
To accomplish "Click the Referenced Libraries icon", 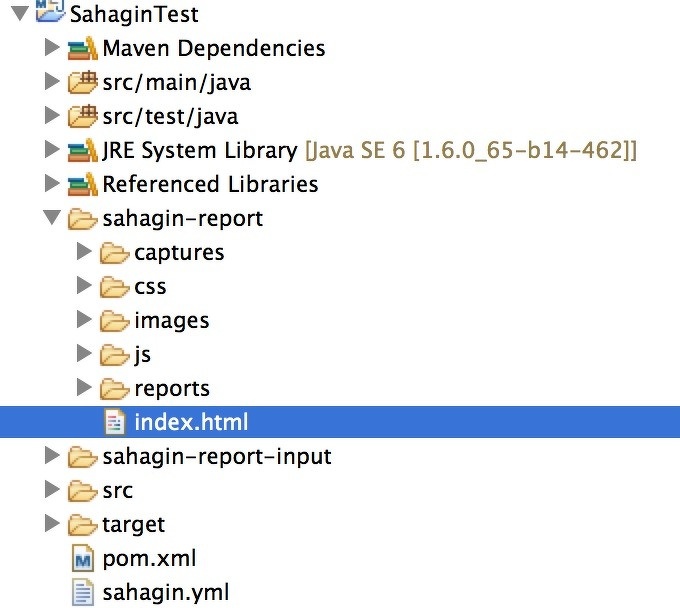I will (82, 184).
